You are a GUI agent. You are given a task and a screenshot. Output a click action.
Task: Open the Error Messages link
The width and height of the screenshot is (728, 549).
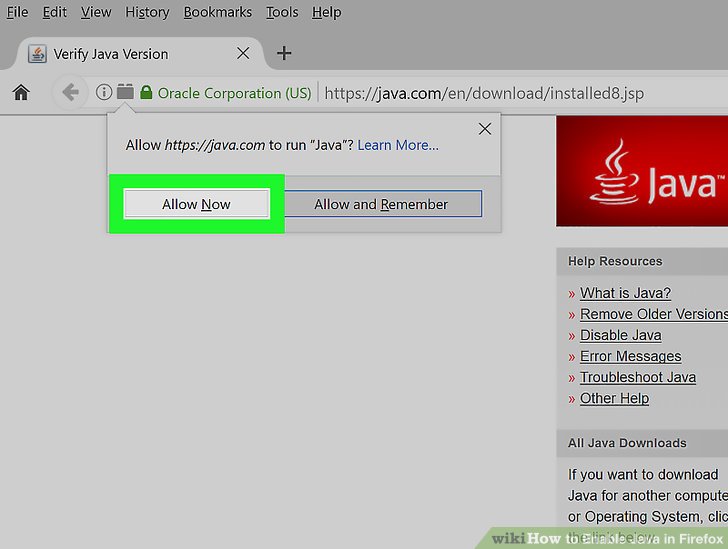click(630, 356)
